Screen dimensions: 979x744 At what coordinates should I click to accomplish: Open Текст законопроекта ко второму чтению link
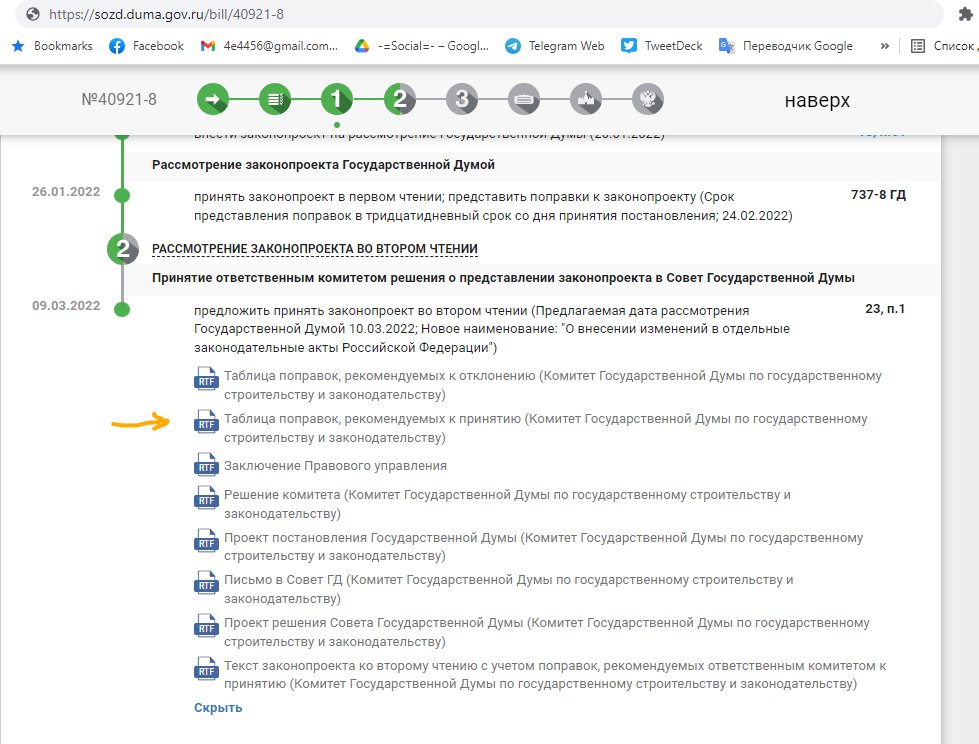pyautogui.click(x=555, y=675)
